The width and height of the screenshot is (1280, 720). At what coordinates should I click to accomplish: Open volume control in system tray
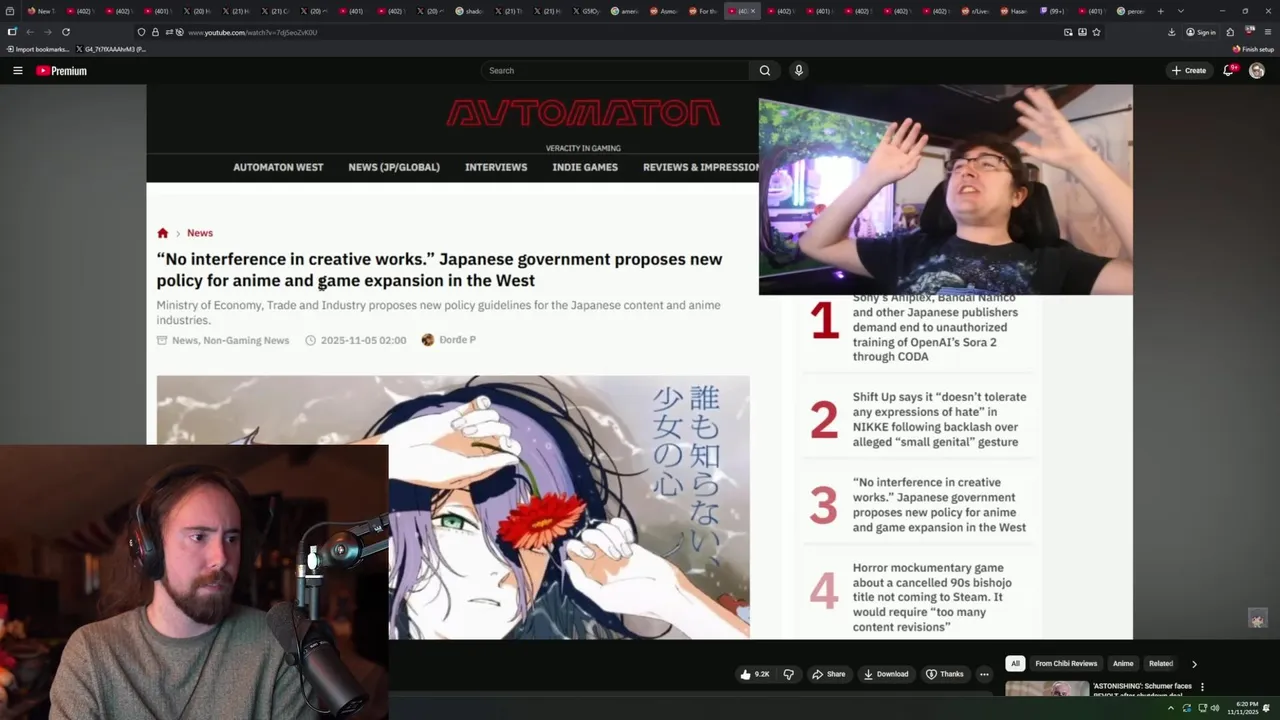click(x=1215, y=708)
